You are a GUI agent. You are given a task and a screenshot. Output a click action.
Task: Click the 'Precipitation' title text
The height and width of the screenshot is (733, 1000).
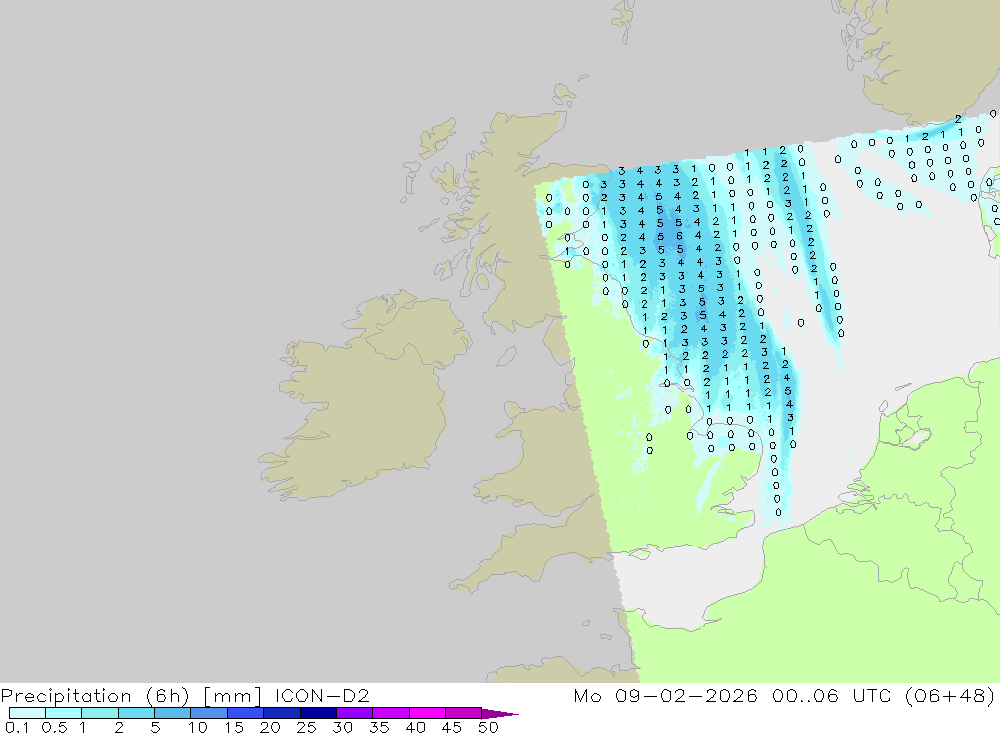click(x=66, y=696)
